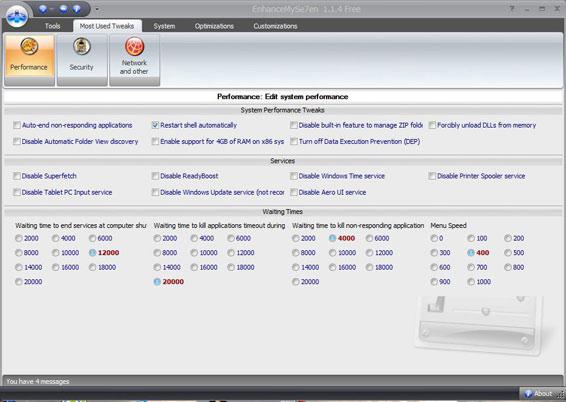
Task: Check Turn off Data Execution Prevention (DEP)
Action: coord(294,141)
